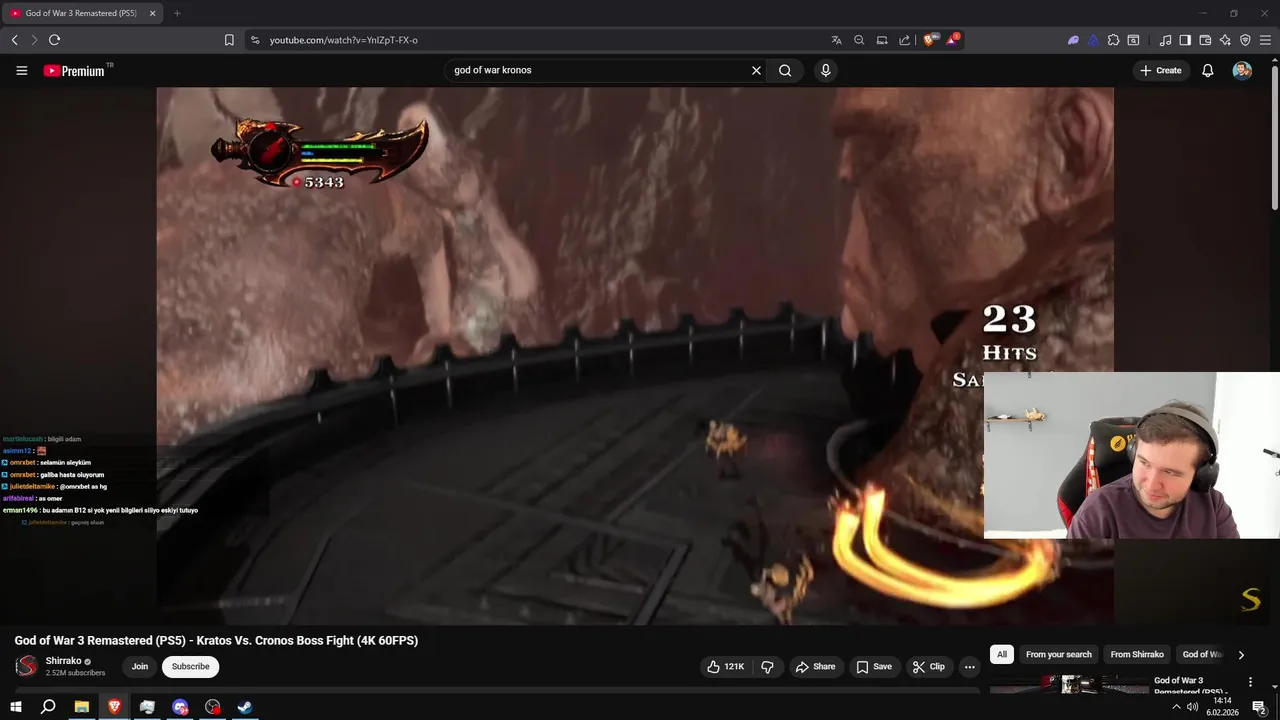Open Steam from the taskbar
The height and width of the screenshot is (720, 1280).
tap(244, 707)
